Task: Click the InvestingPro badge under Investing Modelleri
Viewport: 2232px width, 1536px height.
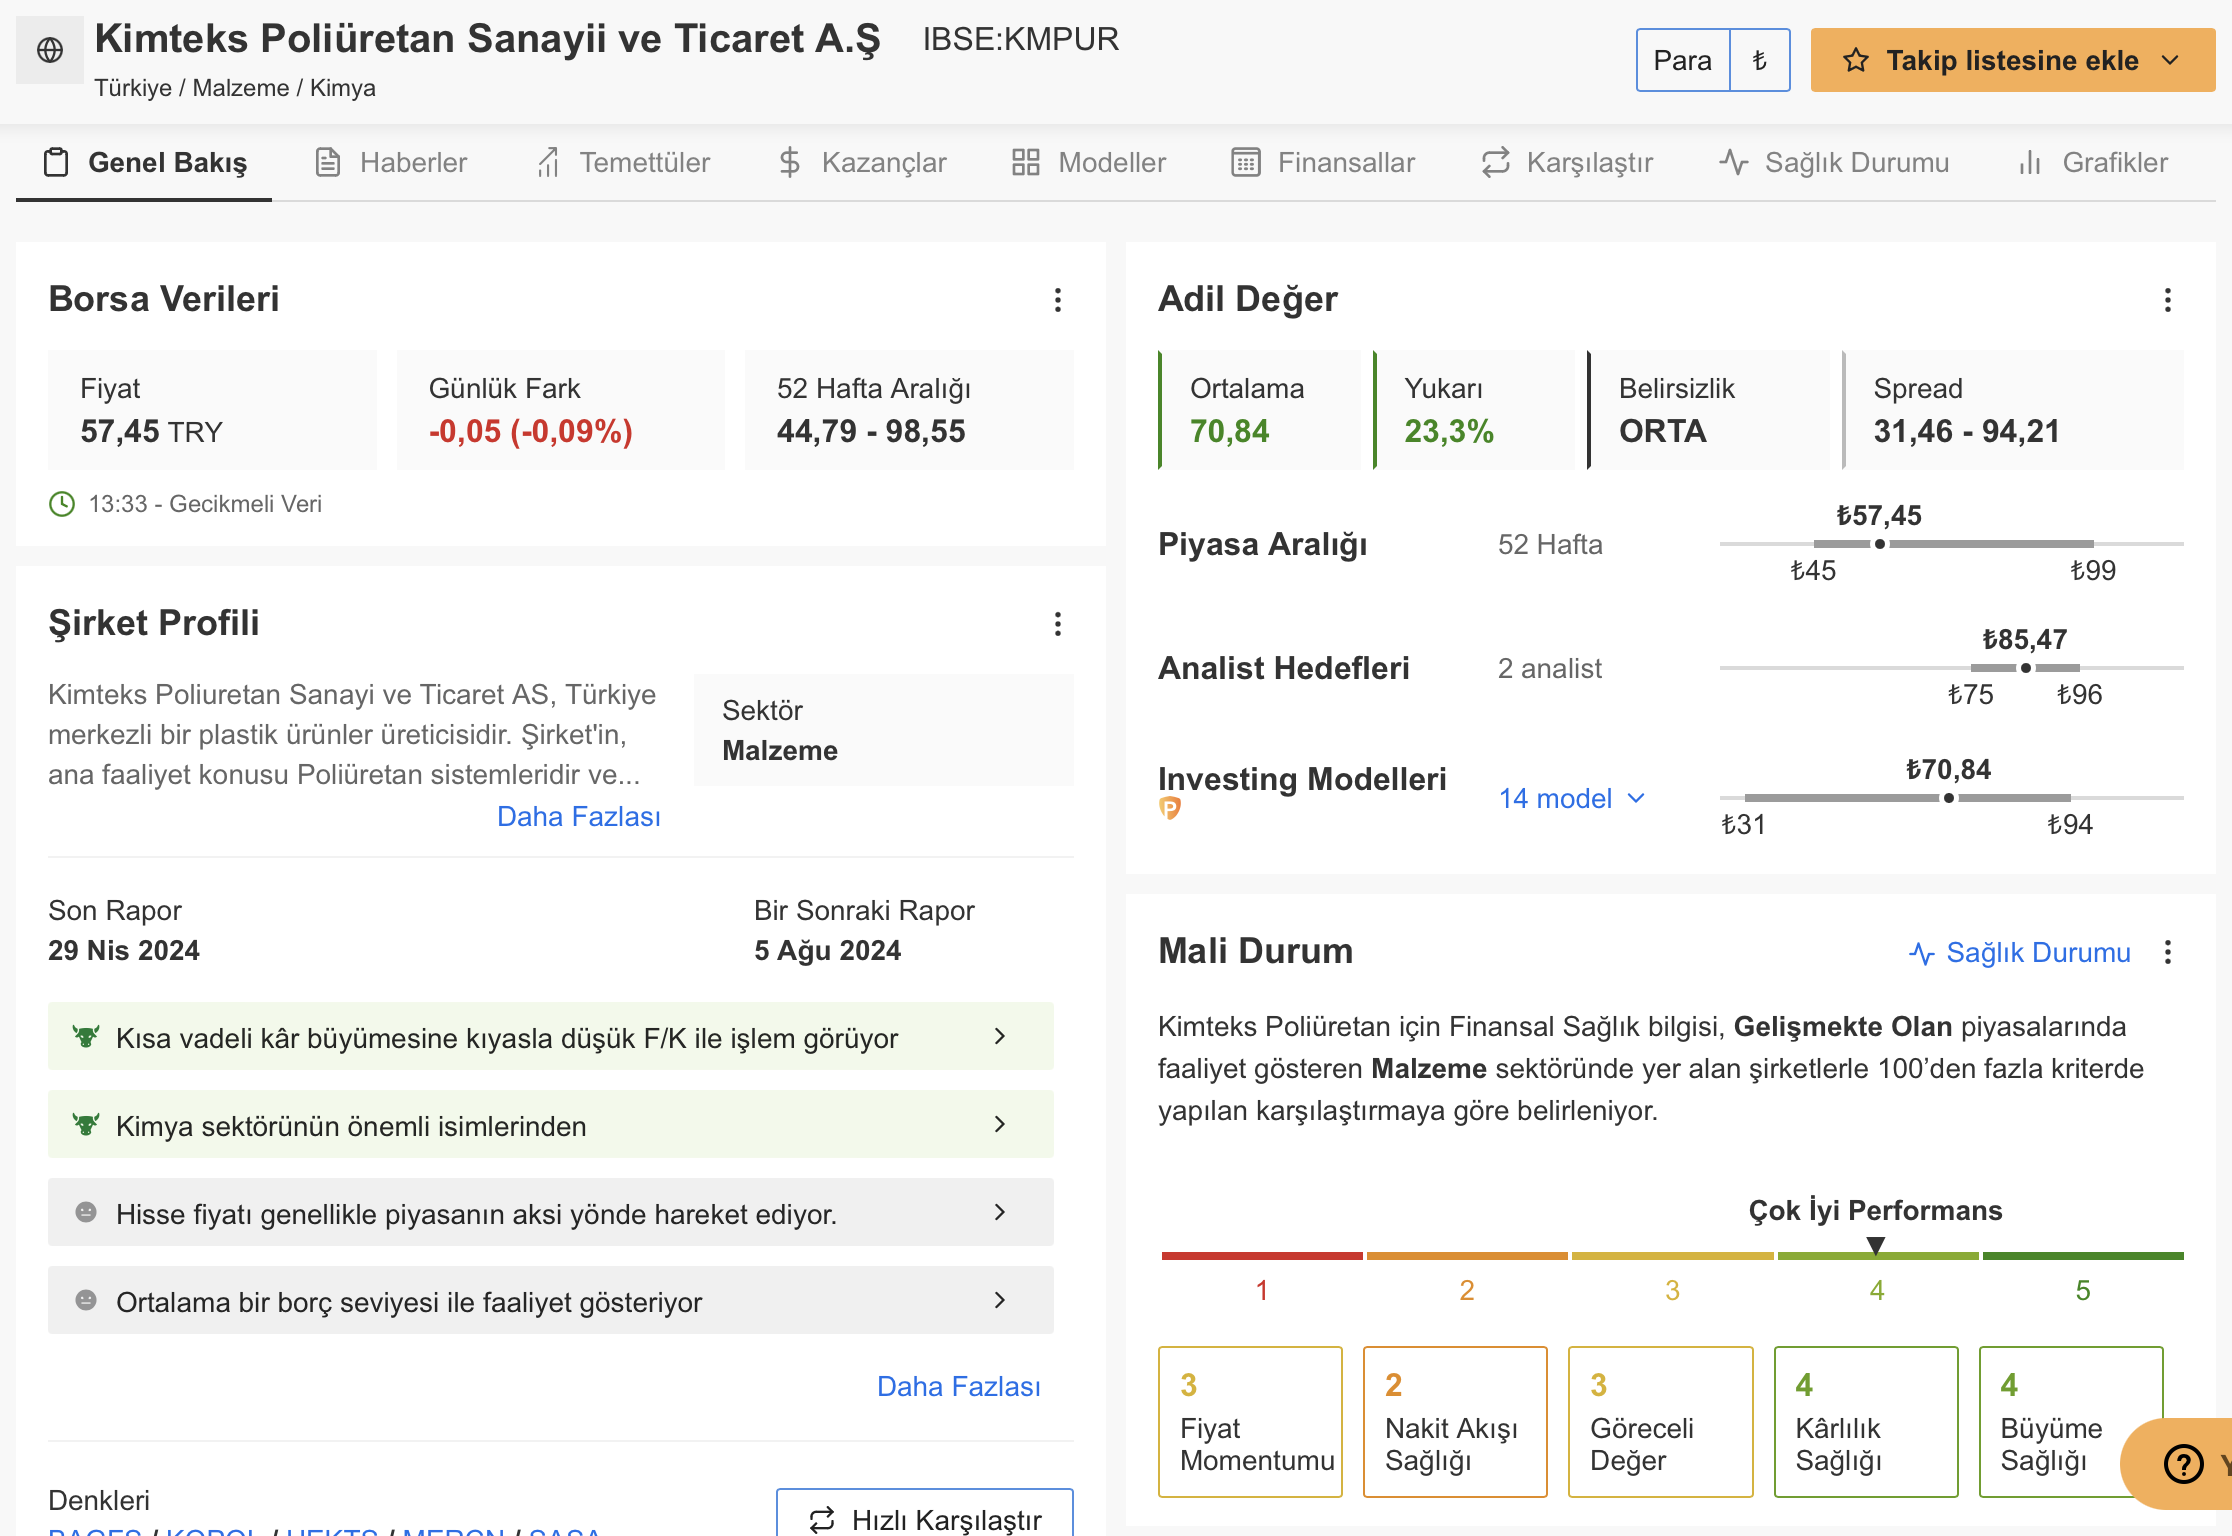Action: pyautogui.click(x=1170, y=808)
